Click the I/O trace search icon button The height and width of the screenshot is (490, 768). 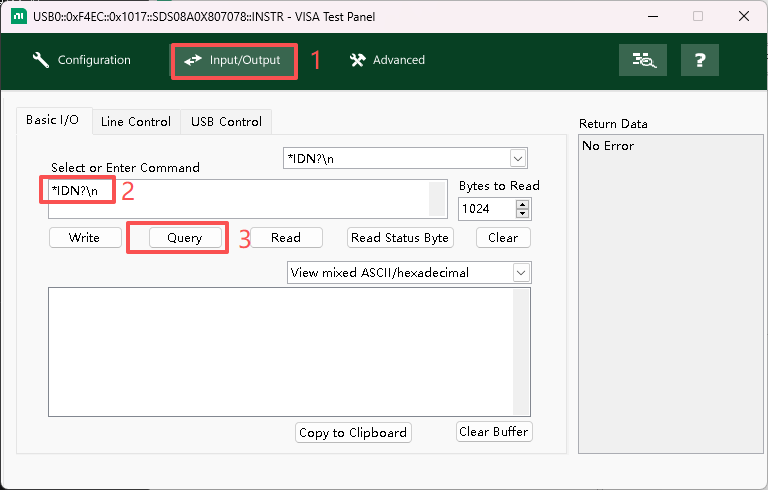643,60
